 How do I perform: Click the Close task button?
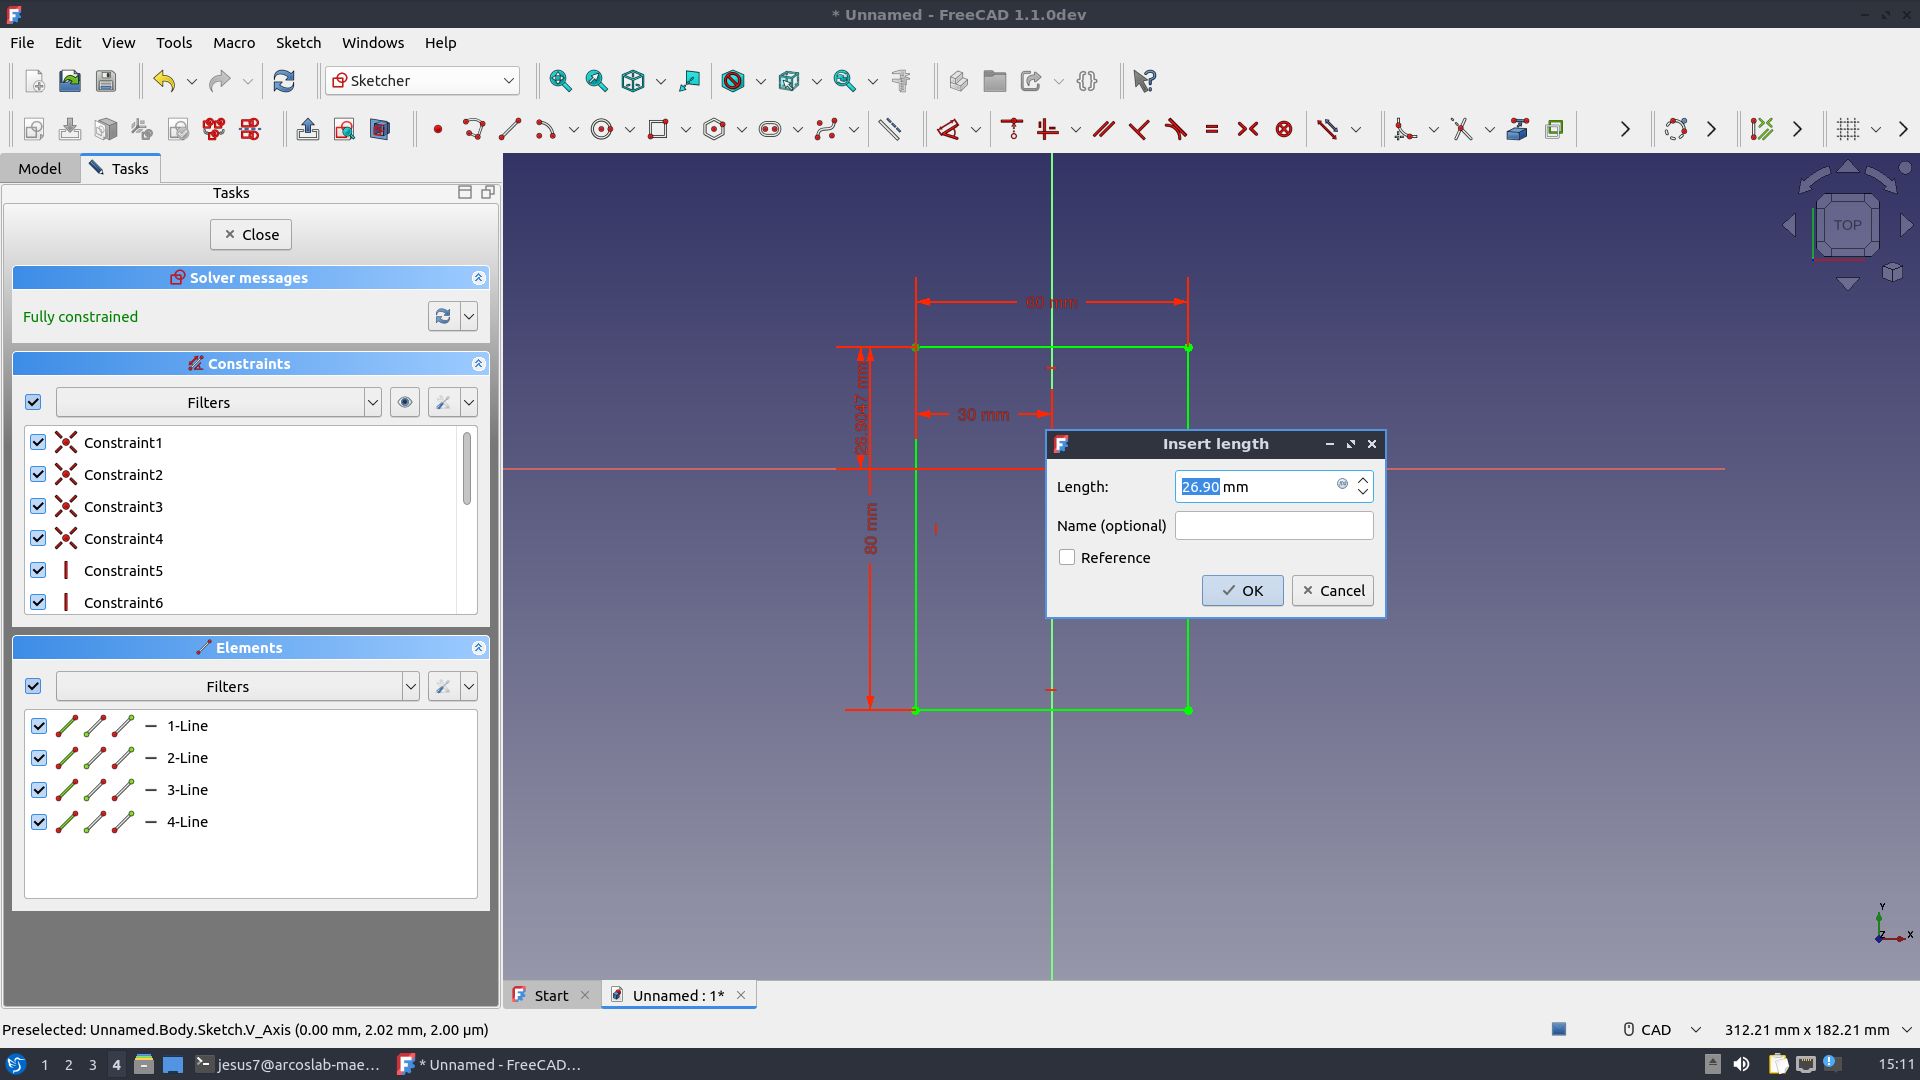click(251, 234)
